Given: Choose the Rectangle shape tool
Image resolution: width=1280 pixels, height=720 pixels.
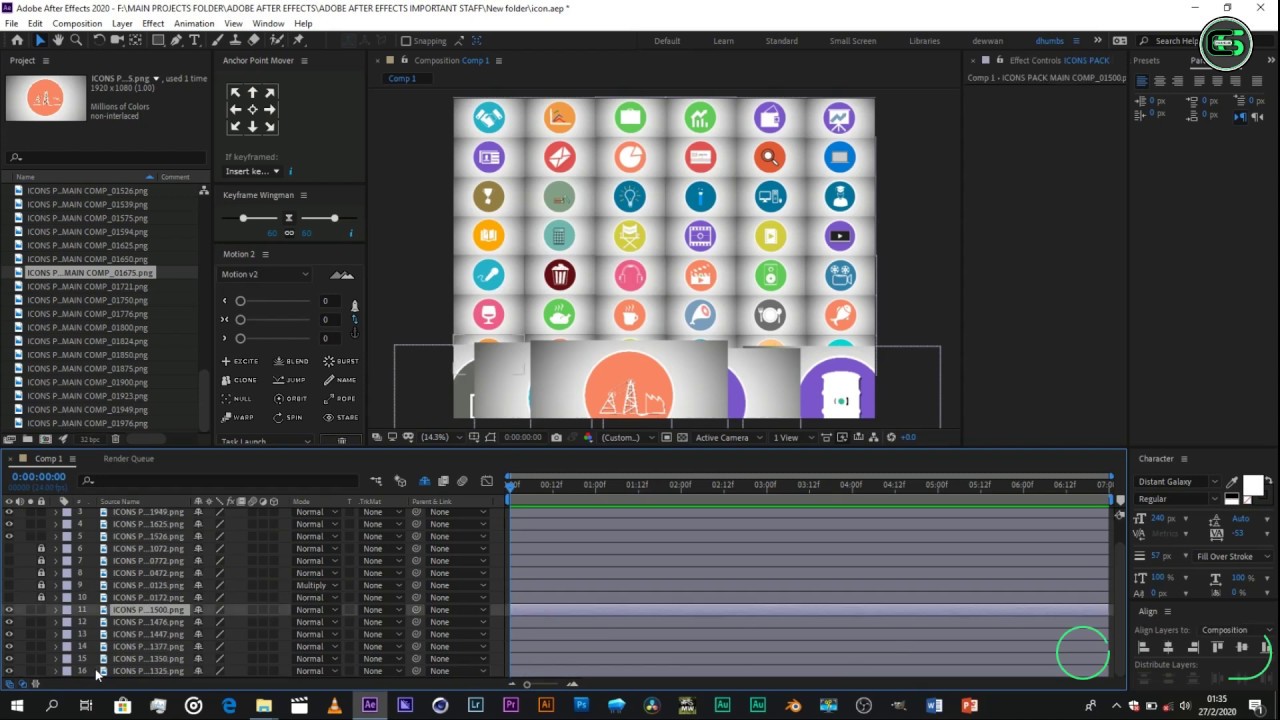Looking at the screenshot, I should tap(158, 40).
